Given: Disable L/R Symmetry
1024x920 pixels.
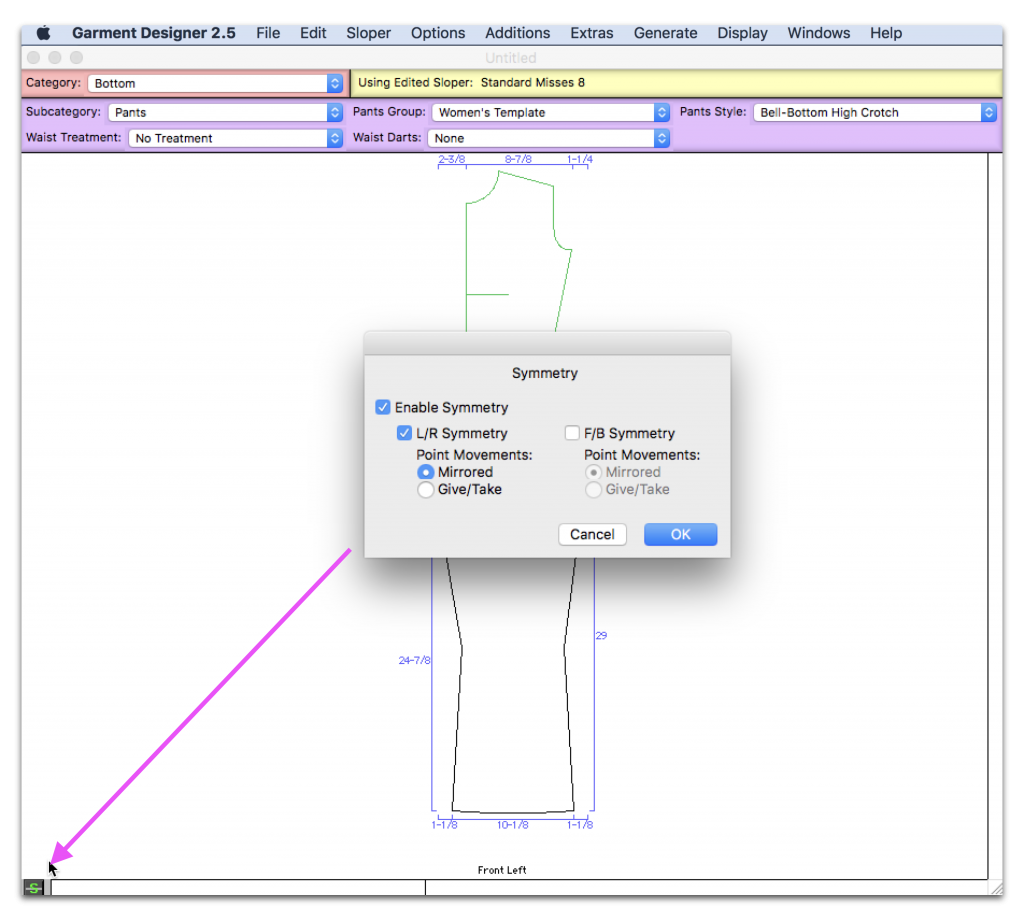Looking at the screenshot, I should [405, 433].
